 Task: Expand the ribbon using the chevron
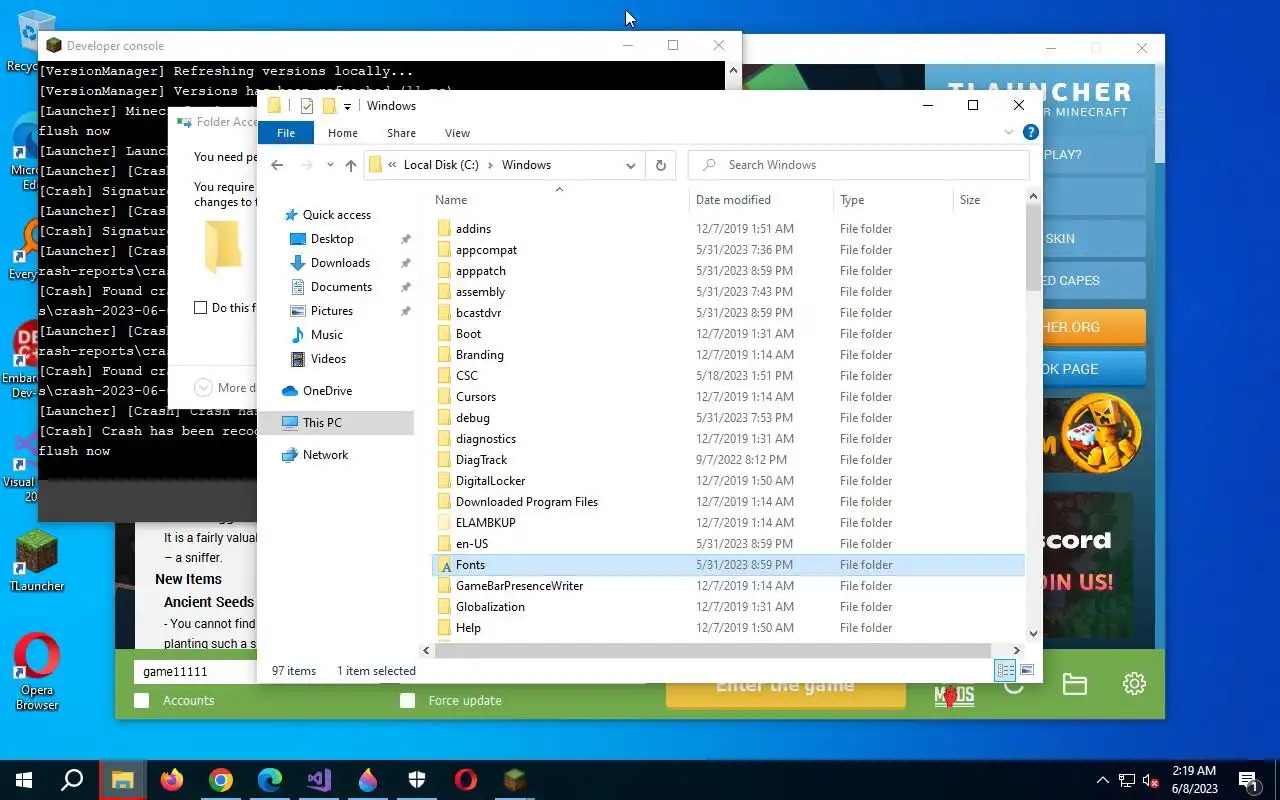[x=1009, y=132]
